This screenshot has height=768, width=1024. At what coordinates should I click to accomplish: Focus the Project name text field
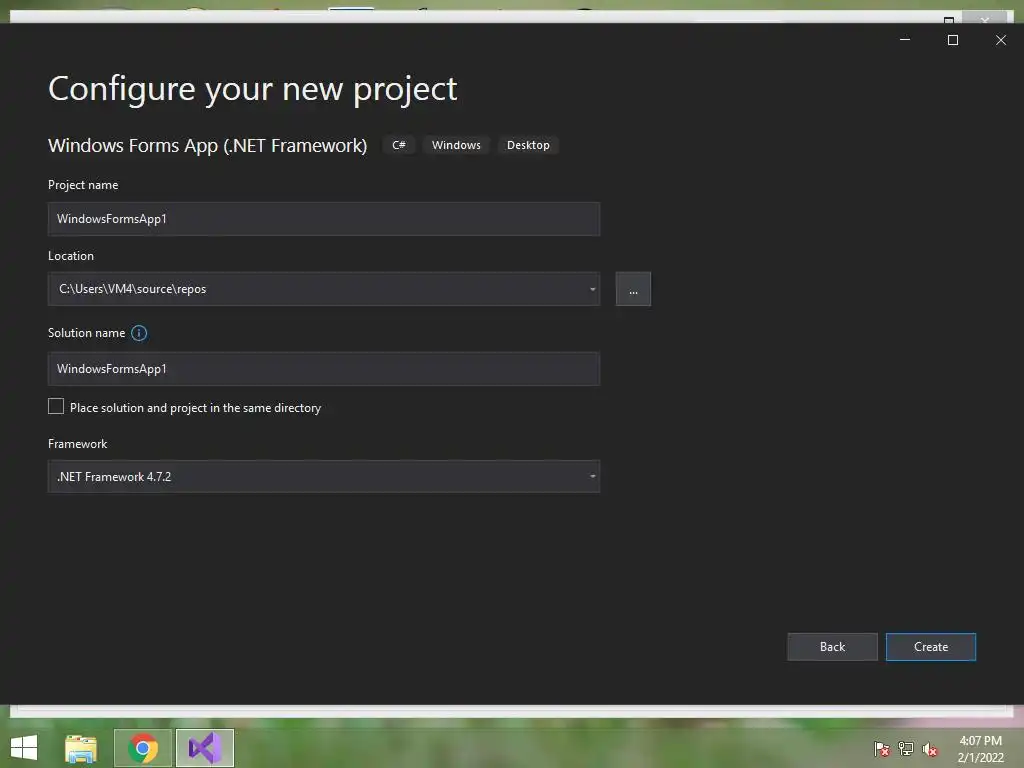click(324, 219)
